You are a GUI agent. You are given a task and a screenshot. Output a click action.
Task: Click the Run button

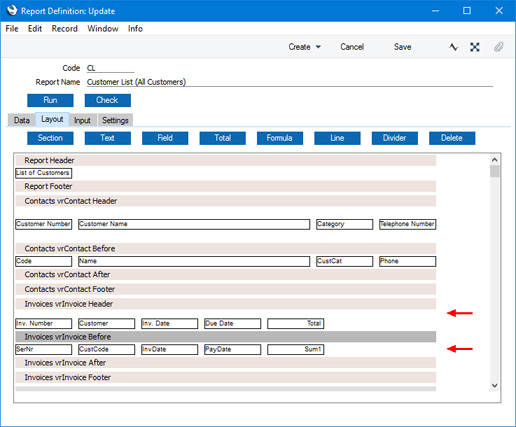[x=50, y=100]
